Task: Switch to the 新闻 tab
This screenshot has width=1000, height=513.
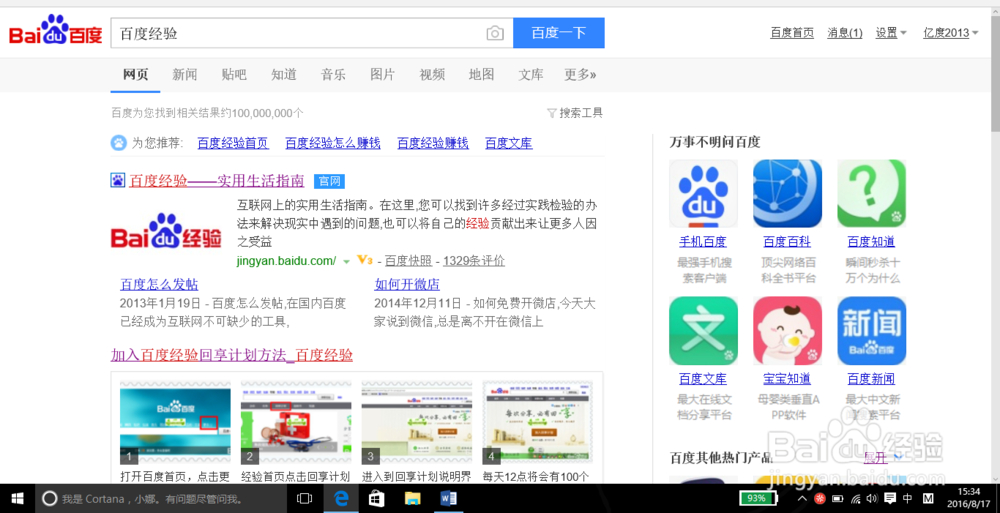Action: (184, 75)
